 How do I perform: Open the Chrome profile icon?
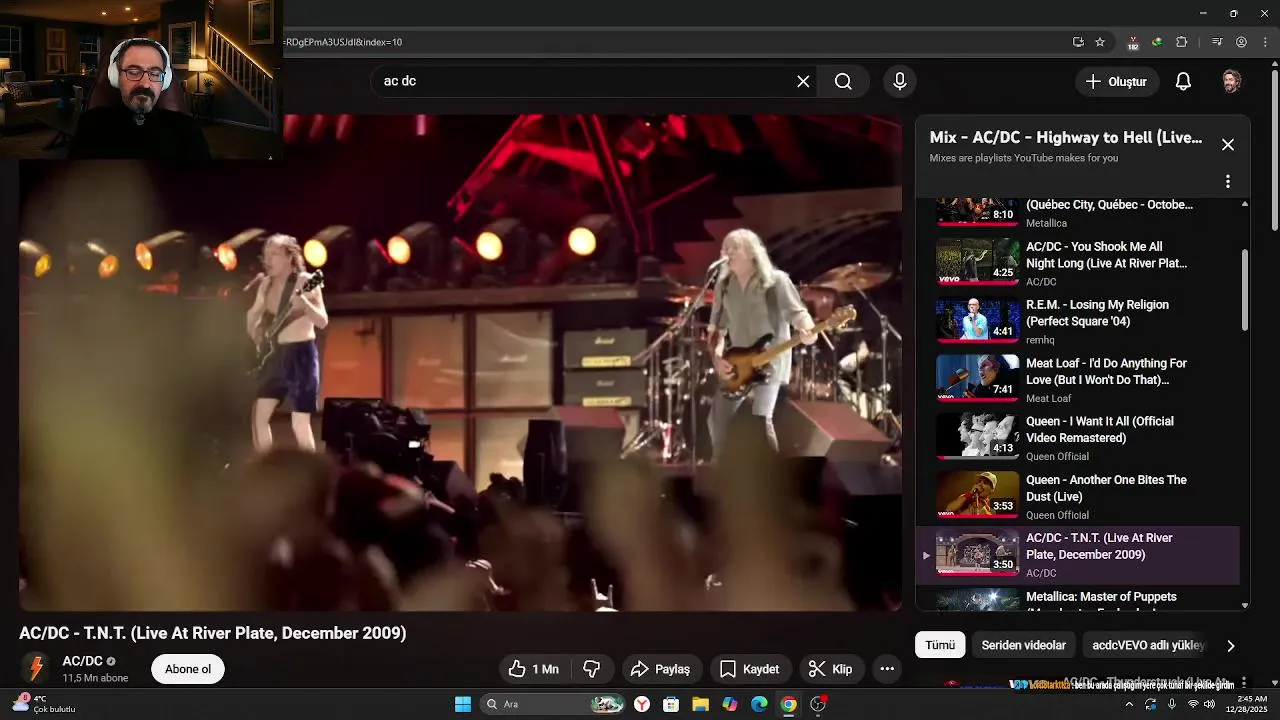pyautogui.click(x=1241, y=42)
